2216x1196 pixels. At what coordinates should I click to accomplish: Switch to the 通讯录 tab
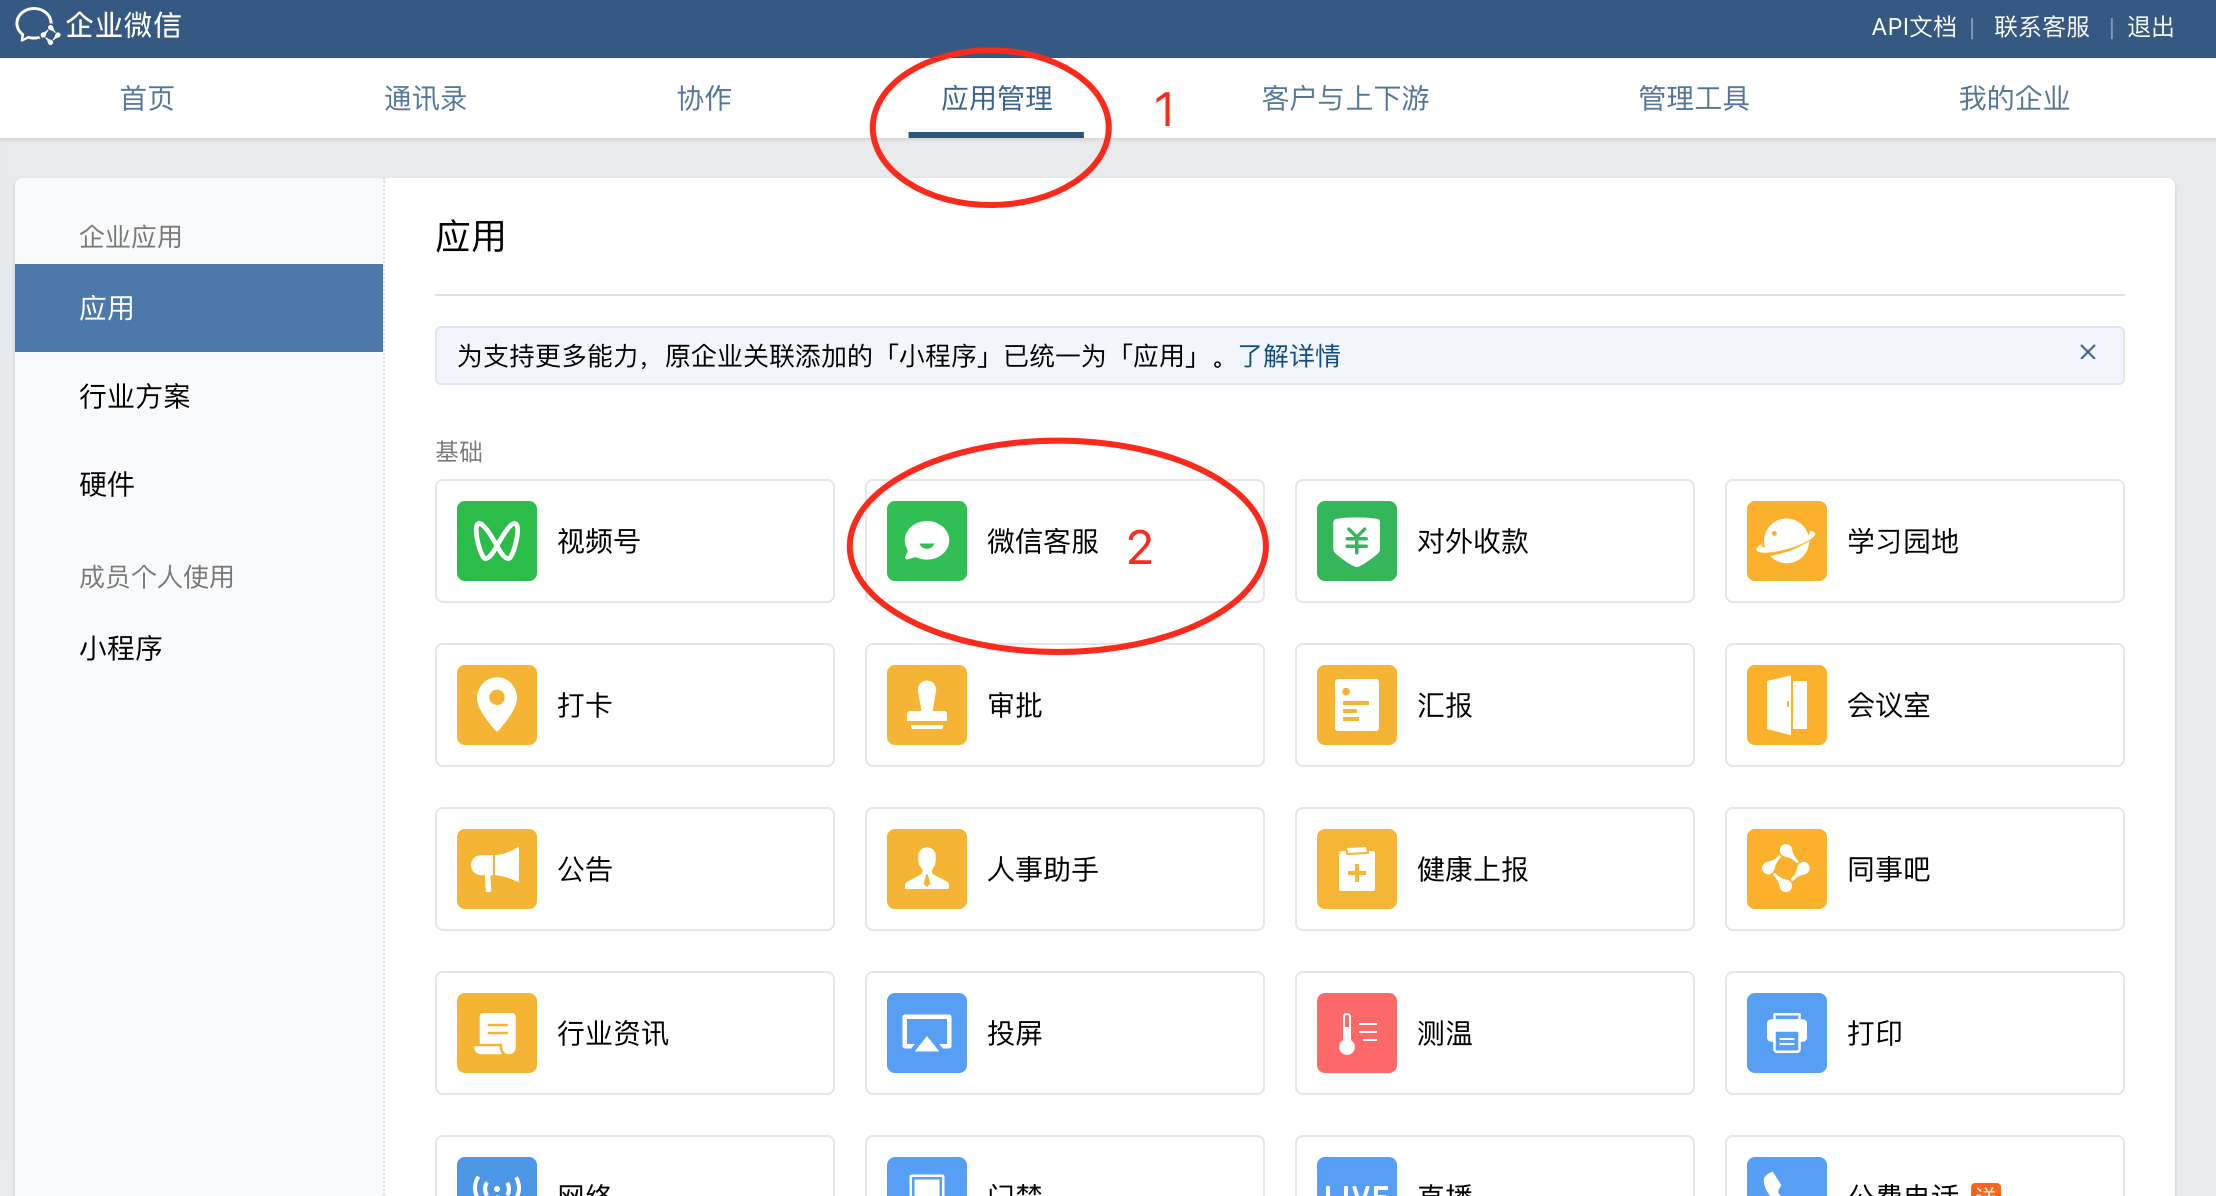click(x=426, y=98)
